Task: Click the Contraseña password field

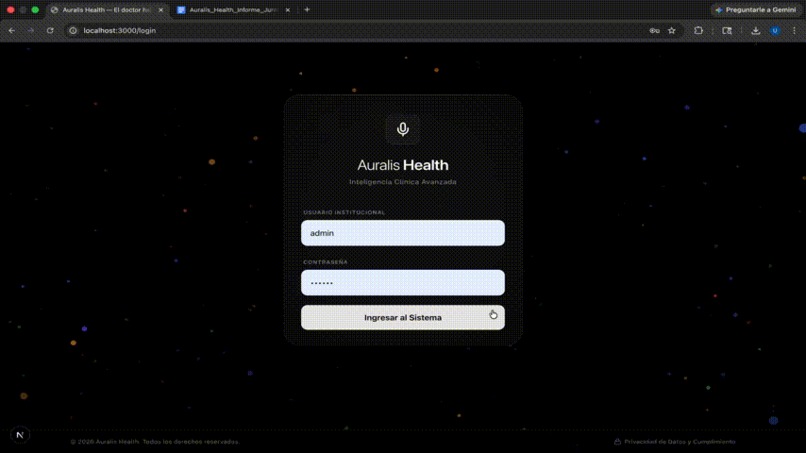Action: click(402, 283)
